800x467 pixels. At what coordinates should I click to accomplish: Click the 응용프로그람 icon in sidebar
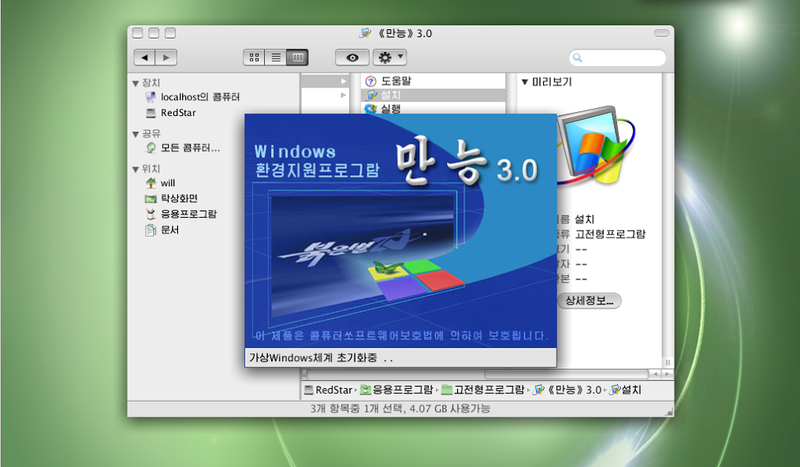151,214
